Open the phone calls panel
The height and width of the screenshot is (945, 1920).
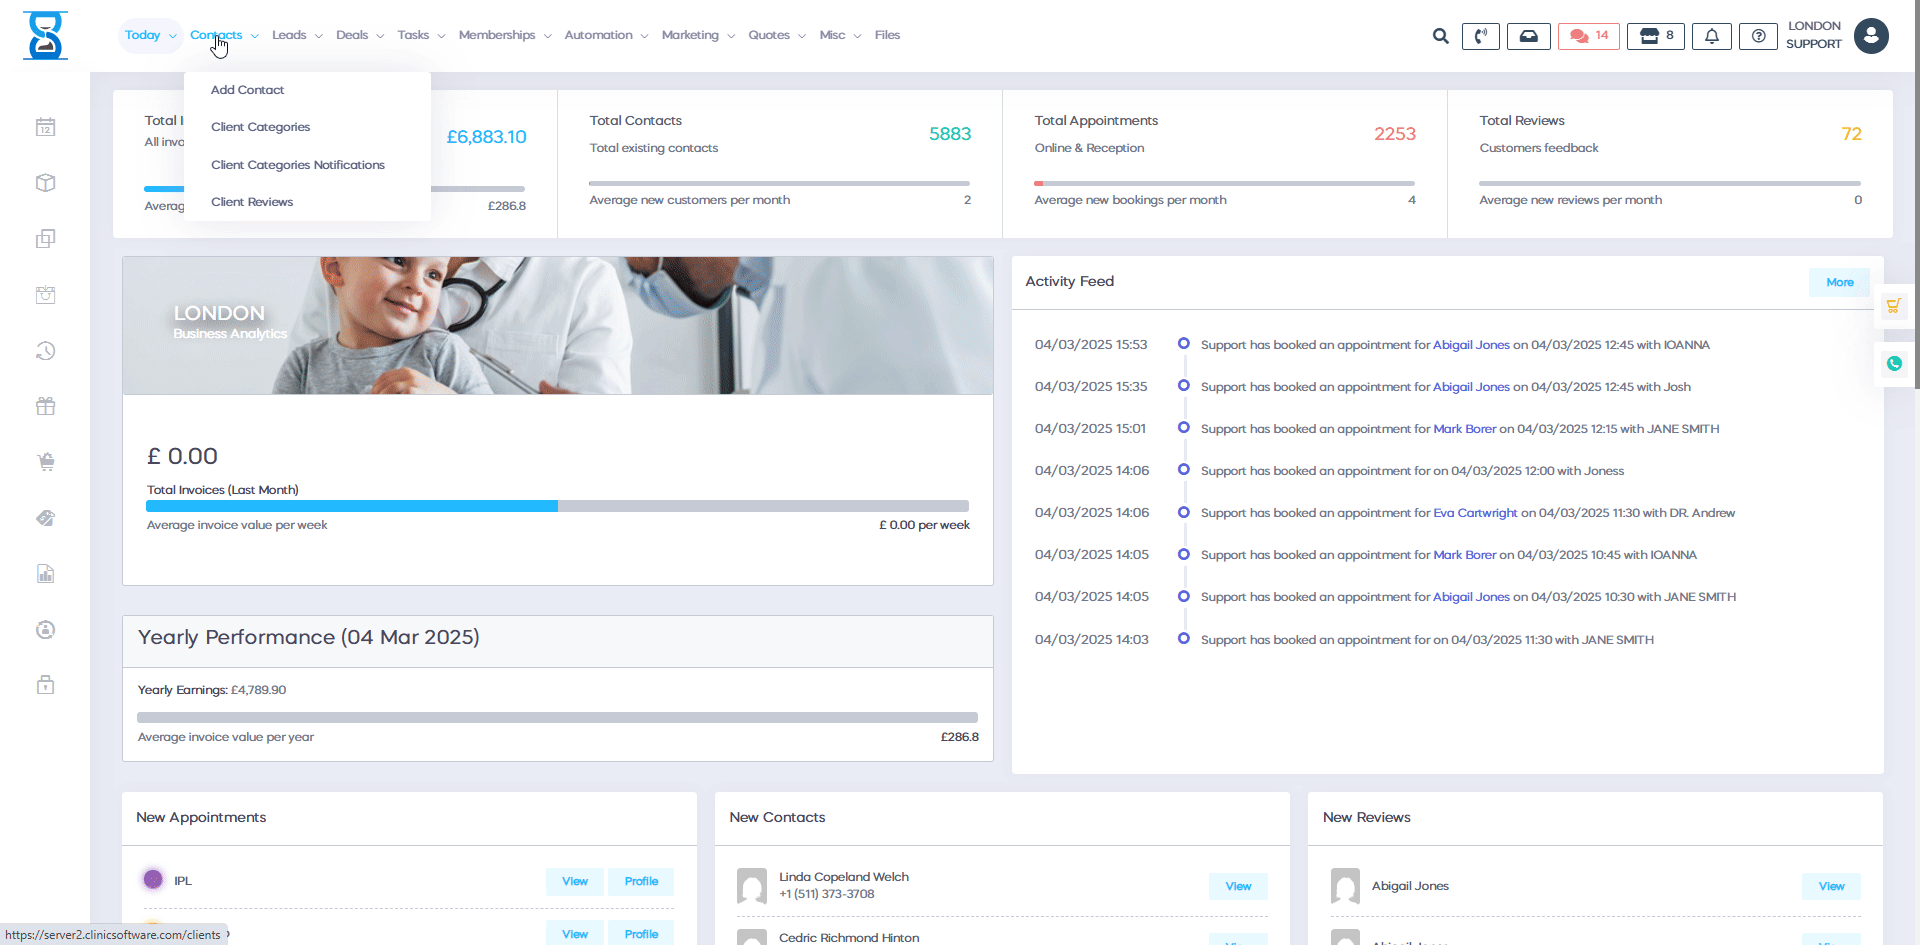(x=1481, y=35)
